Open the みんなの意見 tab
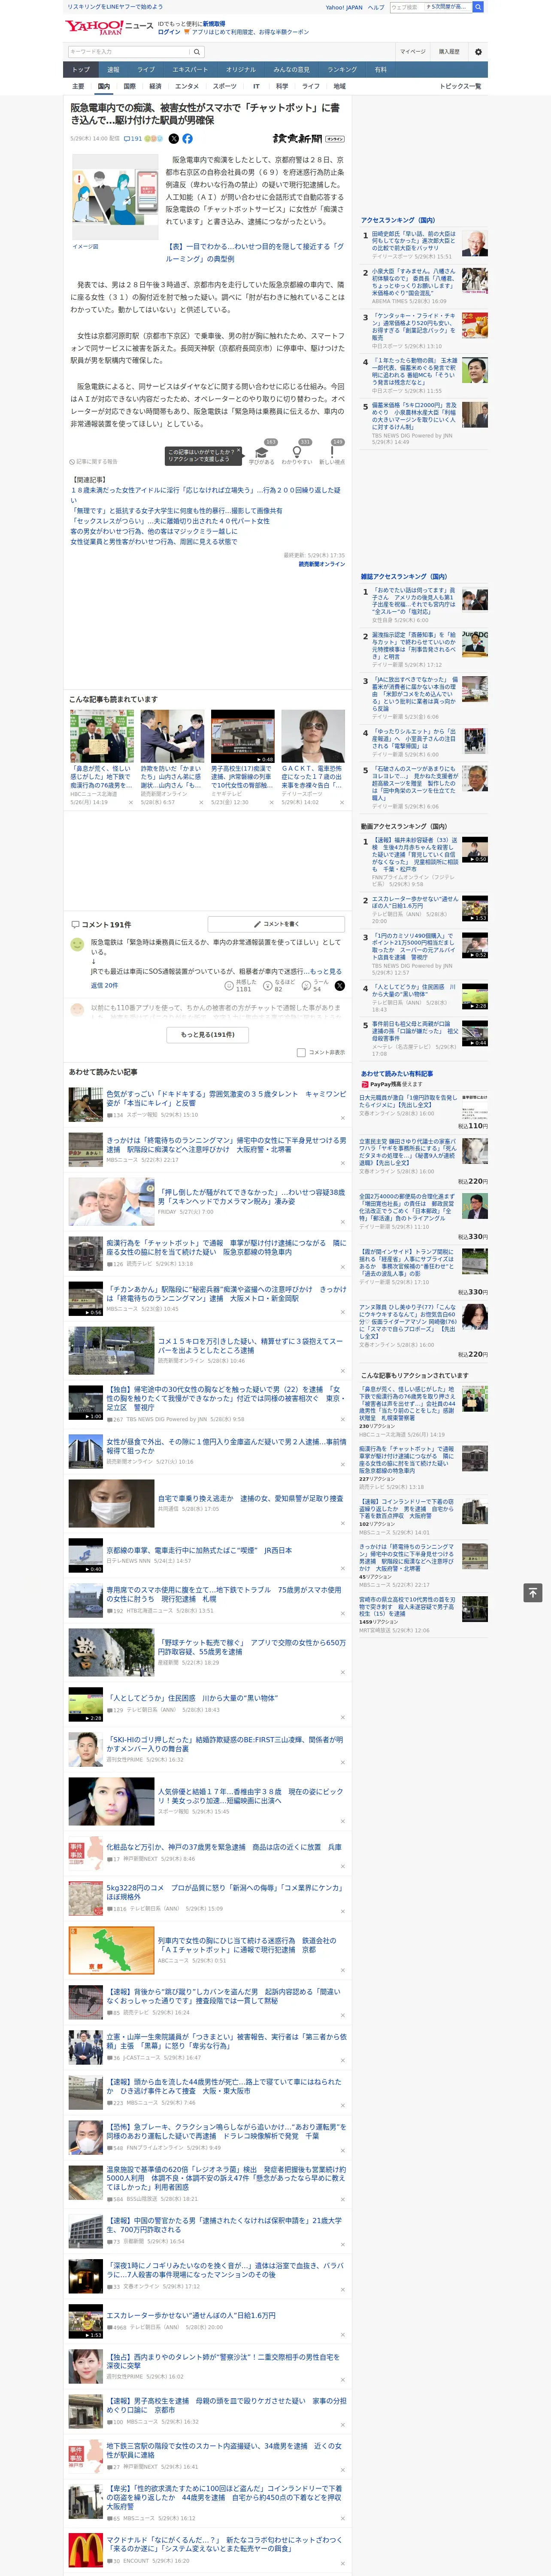Image resolution: width=551 pixels, height=2576 pixels. [x=291, y=70]
